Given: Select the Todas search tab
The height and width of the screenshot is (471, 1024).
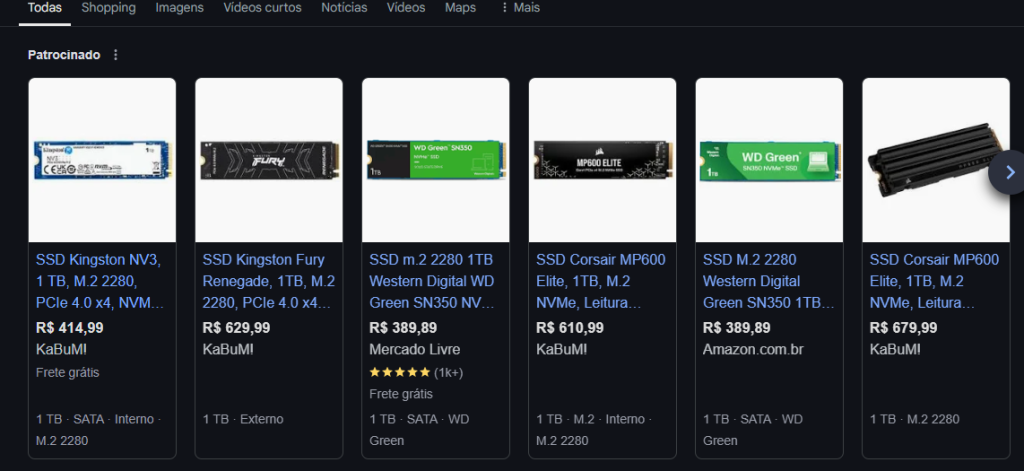Looking at the screenshot, I should click(x=44, y=8).
